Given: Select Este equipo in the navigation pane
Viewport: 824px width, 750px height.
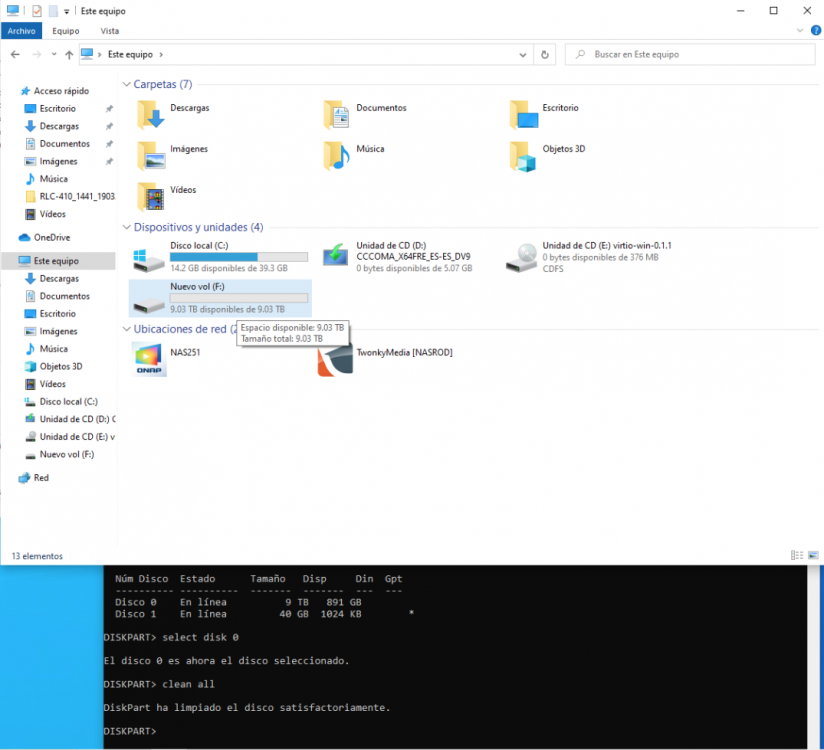Looking at the screenshot, I should point(58,261).
